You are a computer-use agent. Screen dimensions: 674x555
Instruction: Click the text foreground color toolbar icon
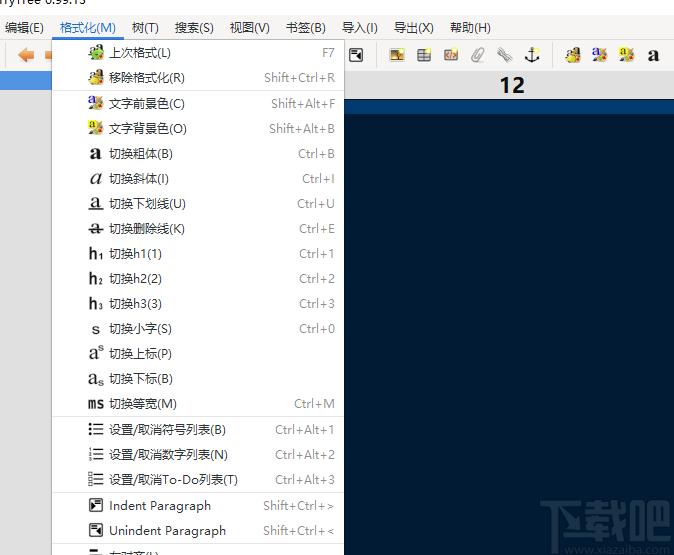coord(599,55)
